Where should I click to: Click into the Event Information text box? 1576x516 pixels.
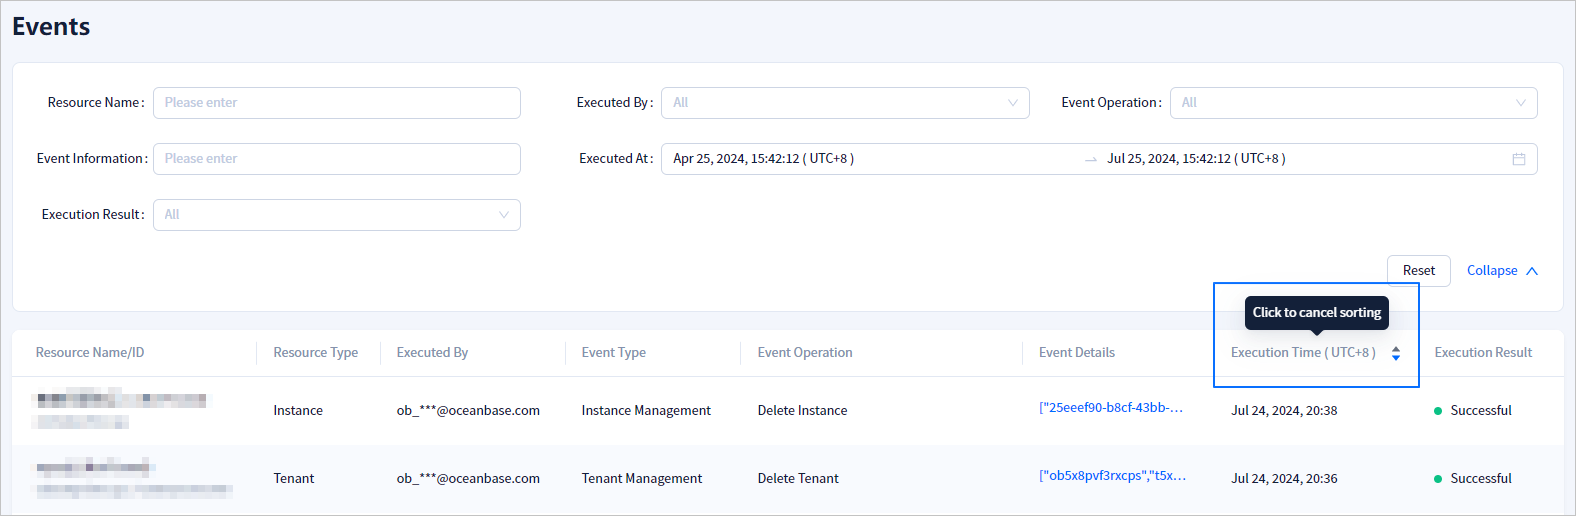coord(336,159)
